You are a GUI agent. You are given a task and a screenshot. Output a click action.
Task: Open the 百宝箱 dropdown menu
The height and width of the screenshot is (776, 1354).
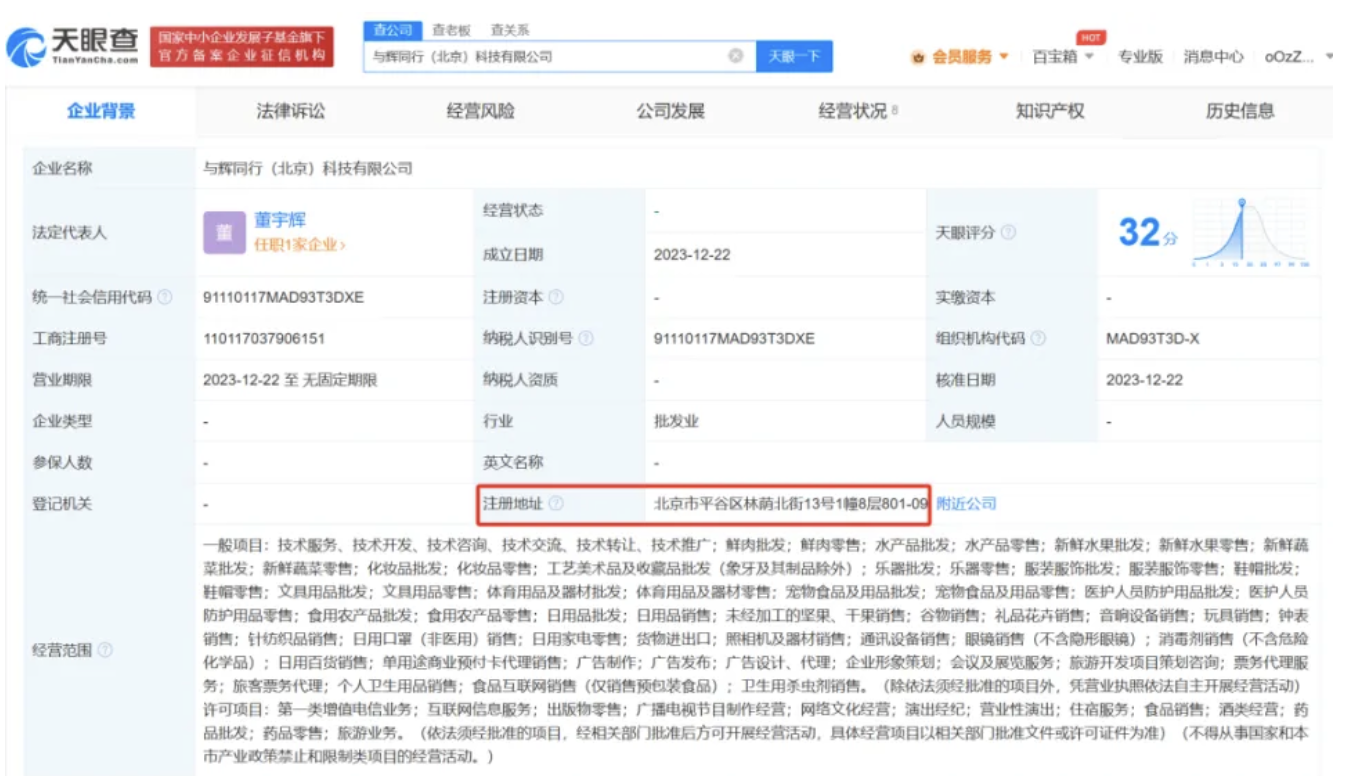pyautogui.click(x=1063, y=57)
